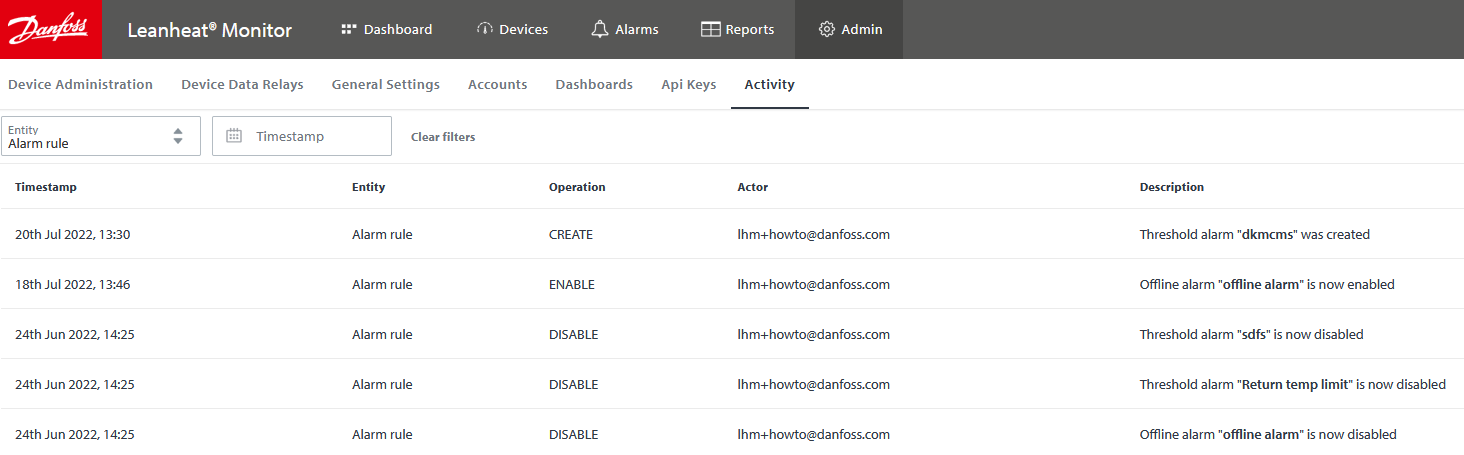Switch to Device Administration tab
Image resolution: width=1464 pixels, height=455 pixels.
tap(80, 85)
